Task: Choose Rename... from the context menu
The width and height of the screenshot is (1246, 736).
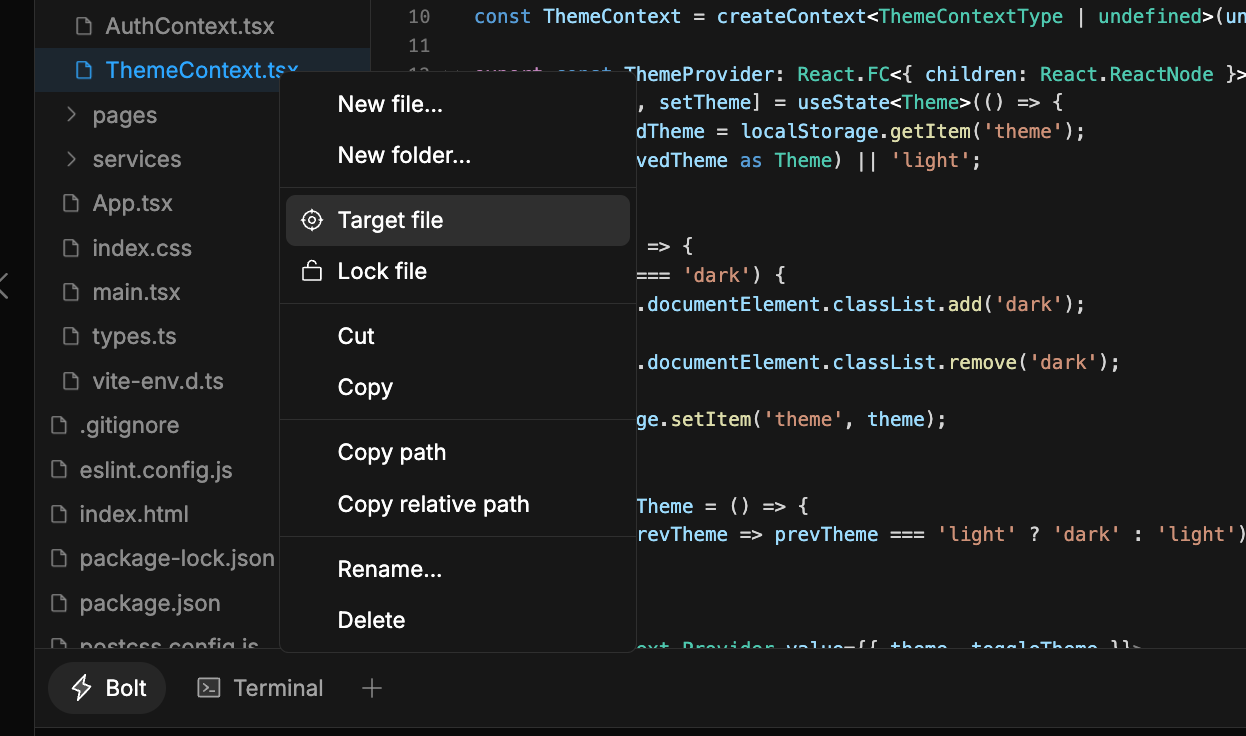Action: coord(390,568)
